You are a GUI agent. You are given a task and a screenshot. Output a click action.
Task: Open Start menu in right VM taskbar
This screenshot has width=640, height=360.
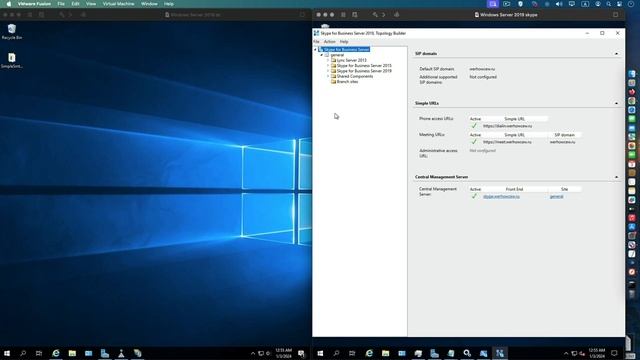320,353
